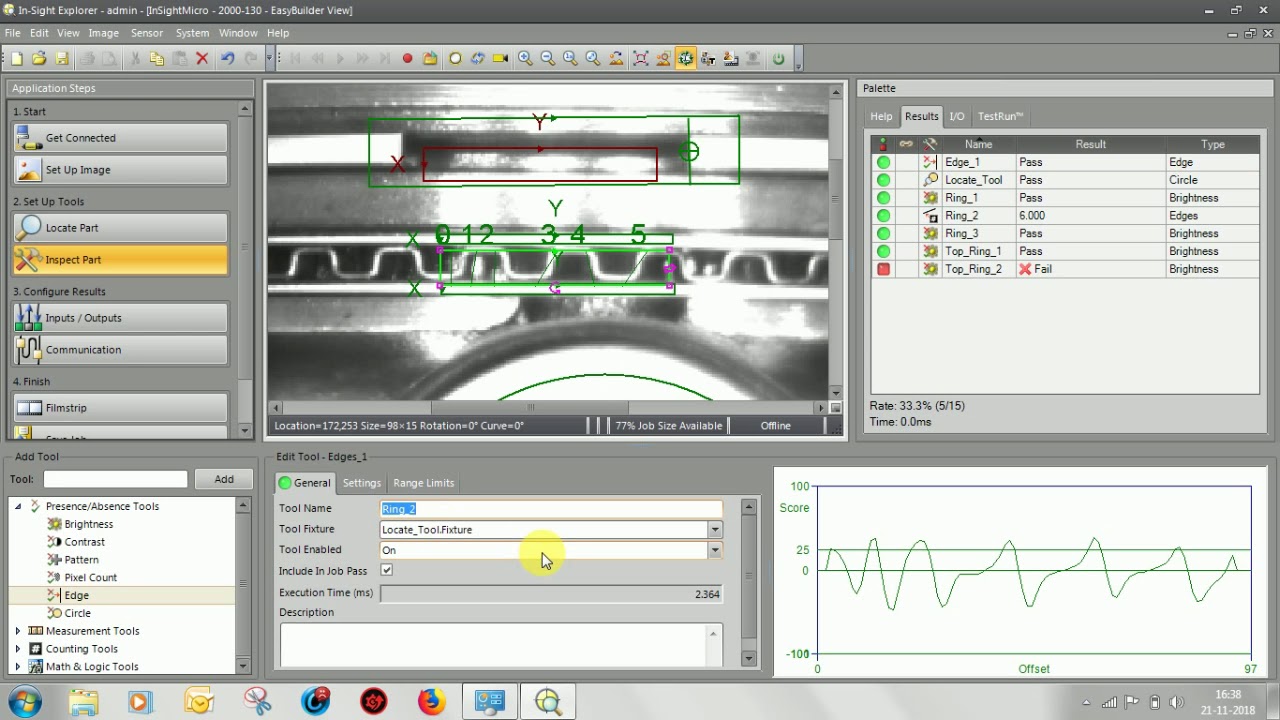Sort results by the Name column header
This screenshot has width=1280, height=720.
[x=979, y=144]
